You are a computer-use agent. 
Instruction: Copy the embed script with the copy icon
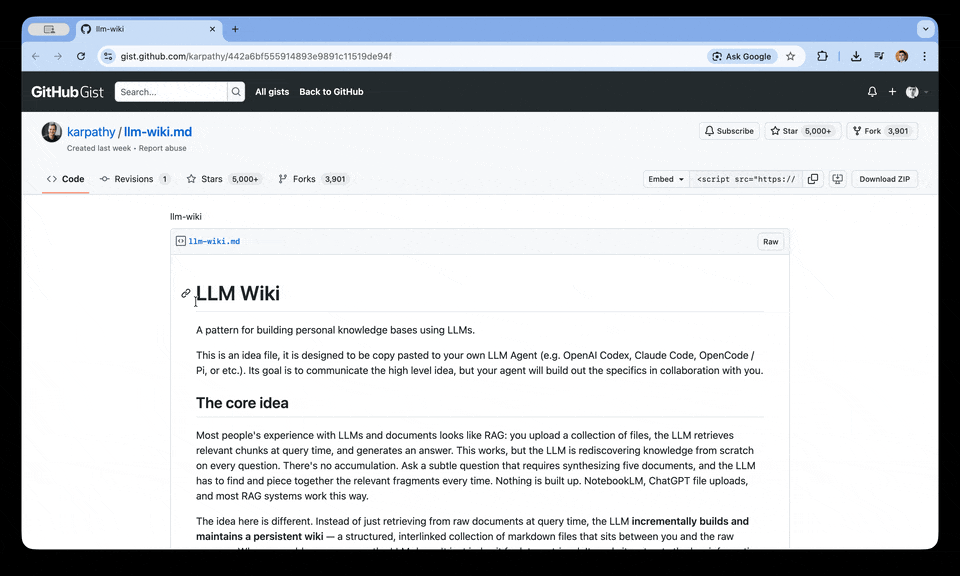812,179
